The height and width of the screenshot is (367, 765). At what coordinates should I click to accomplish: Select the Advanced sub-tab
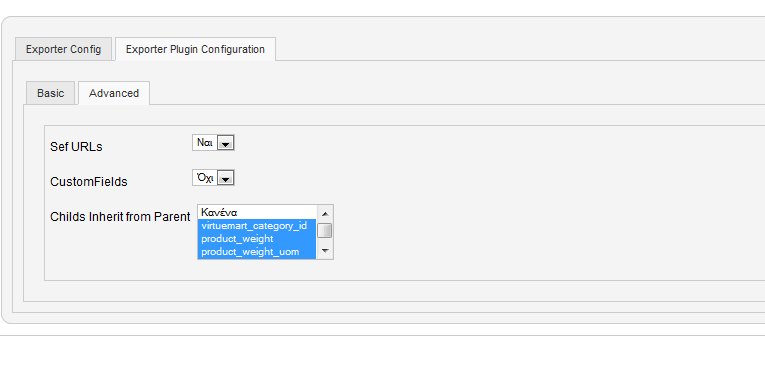[x=114, y=93]
